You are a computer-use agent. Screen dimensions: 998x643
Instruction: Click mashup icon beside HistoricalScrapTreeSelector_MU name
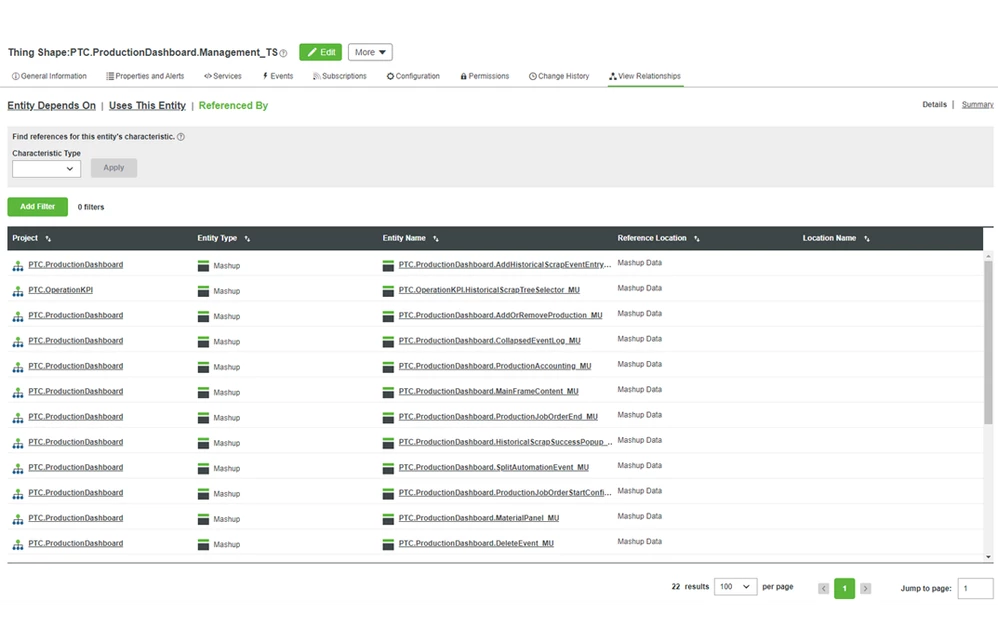tap(388, 292)
